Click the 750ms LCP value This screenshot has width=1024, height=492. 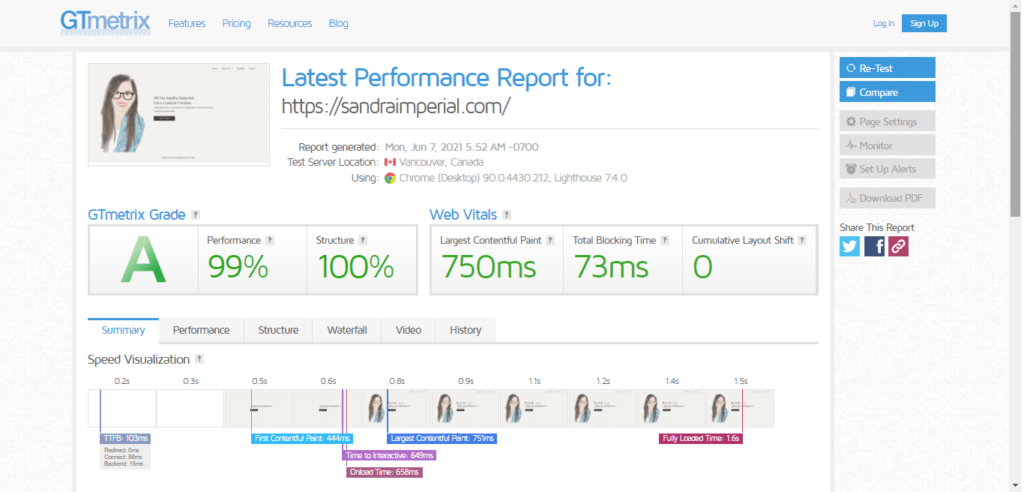pos(488,267)
